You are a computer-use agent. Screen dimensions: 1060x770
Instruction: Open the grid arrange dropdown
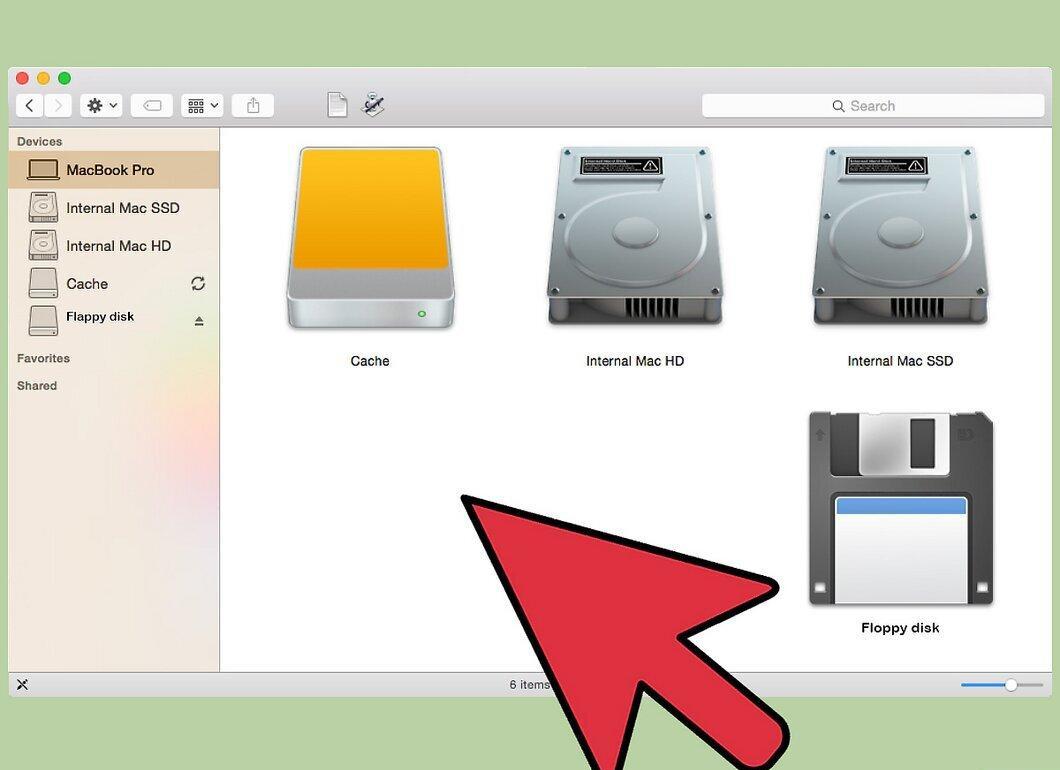[202, 105]
